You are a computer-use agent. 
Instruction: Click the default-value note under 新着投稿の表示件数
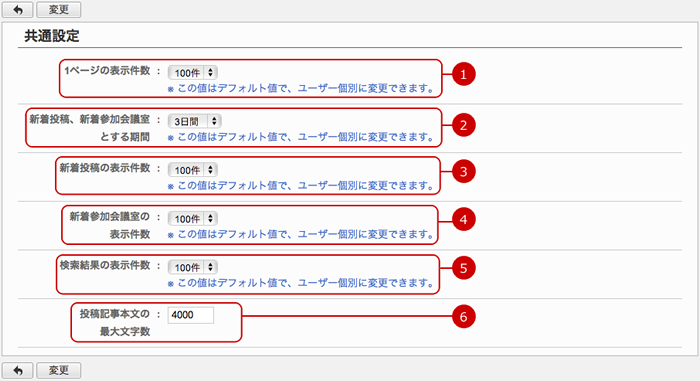click(300, 186)
